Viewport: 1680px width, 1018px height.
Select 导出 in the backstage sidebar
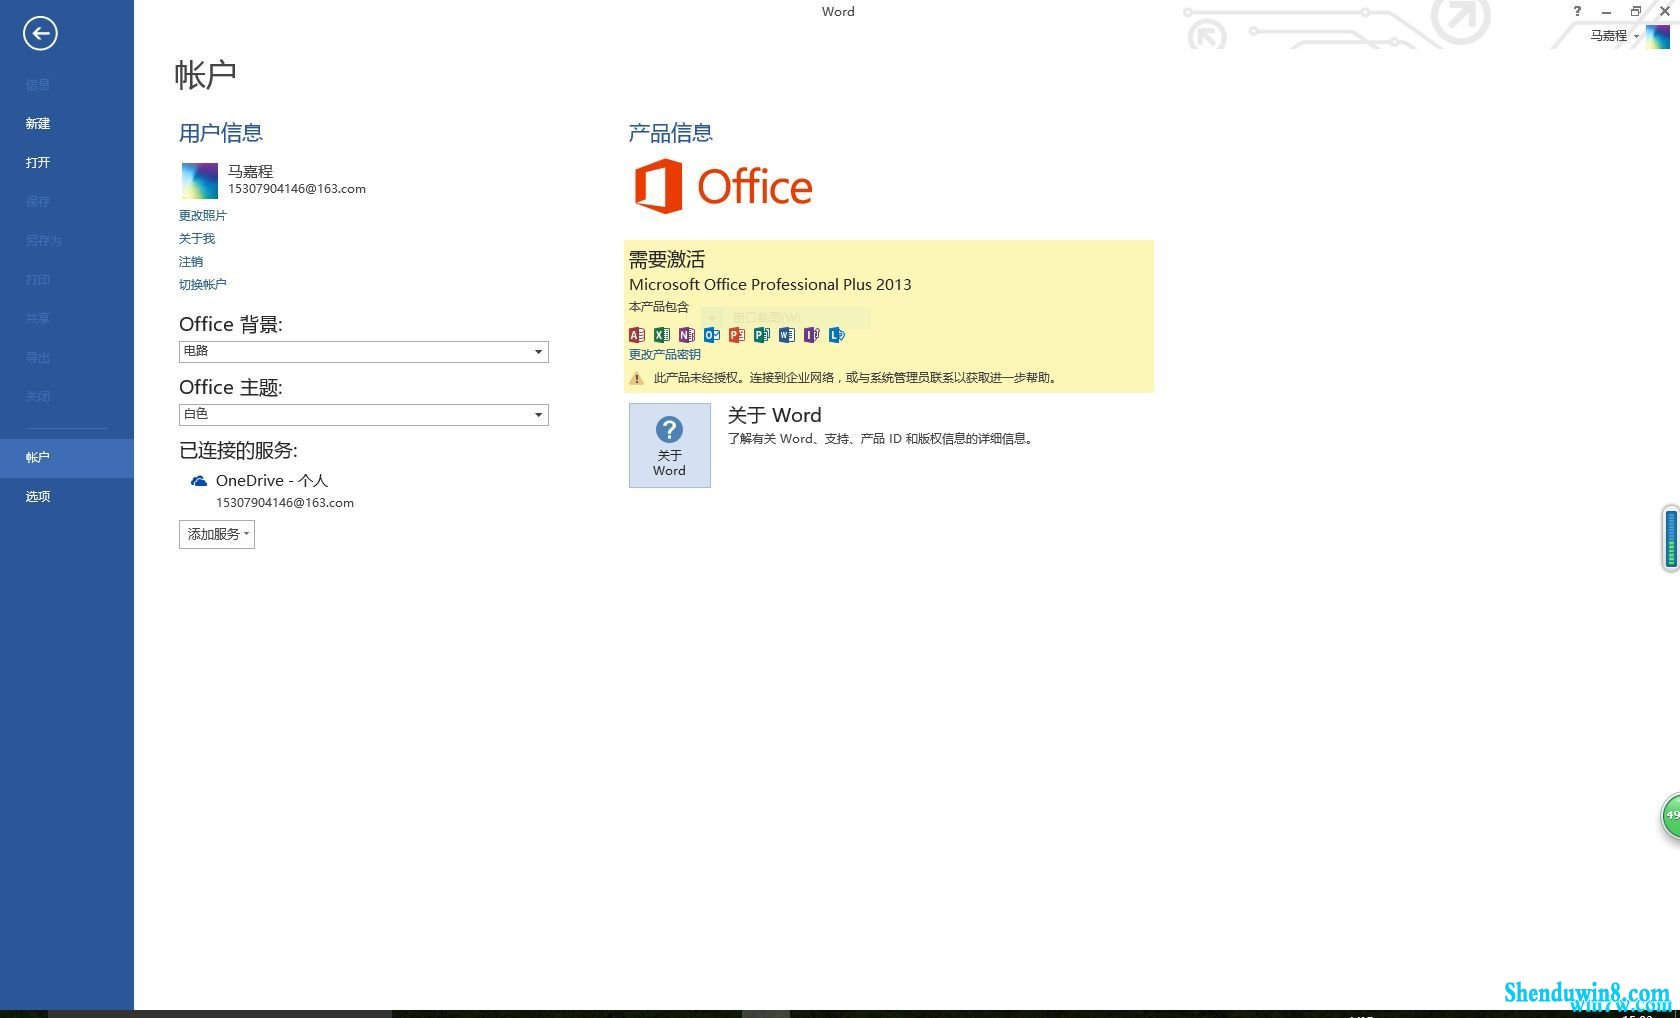67,357
